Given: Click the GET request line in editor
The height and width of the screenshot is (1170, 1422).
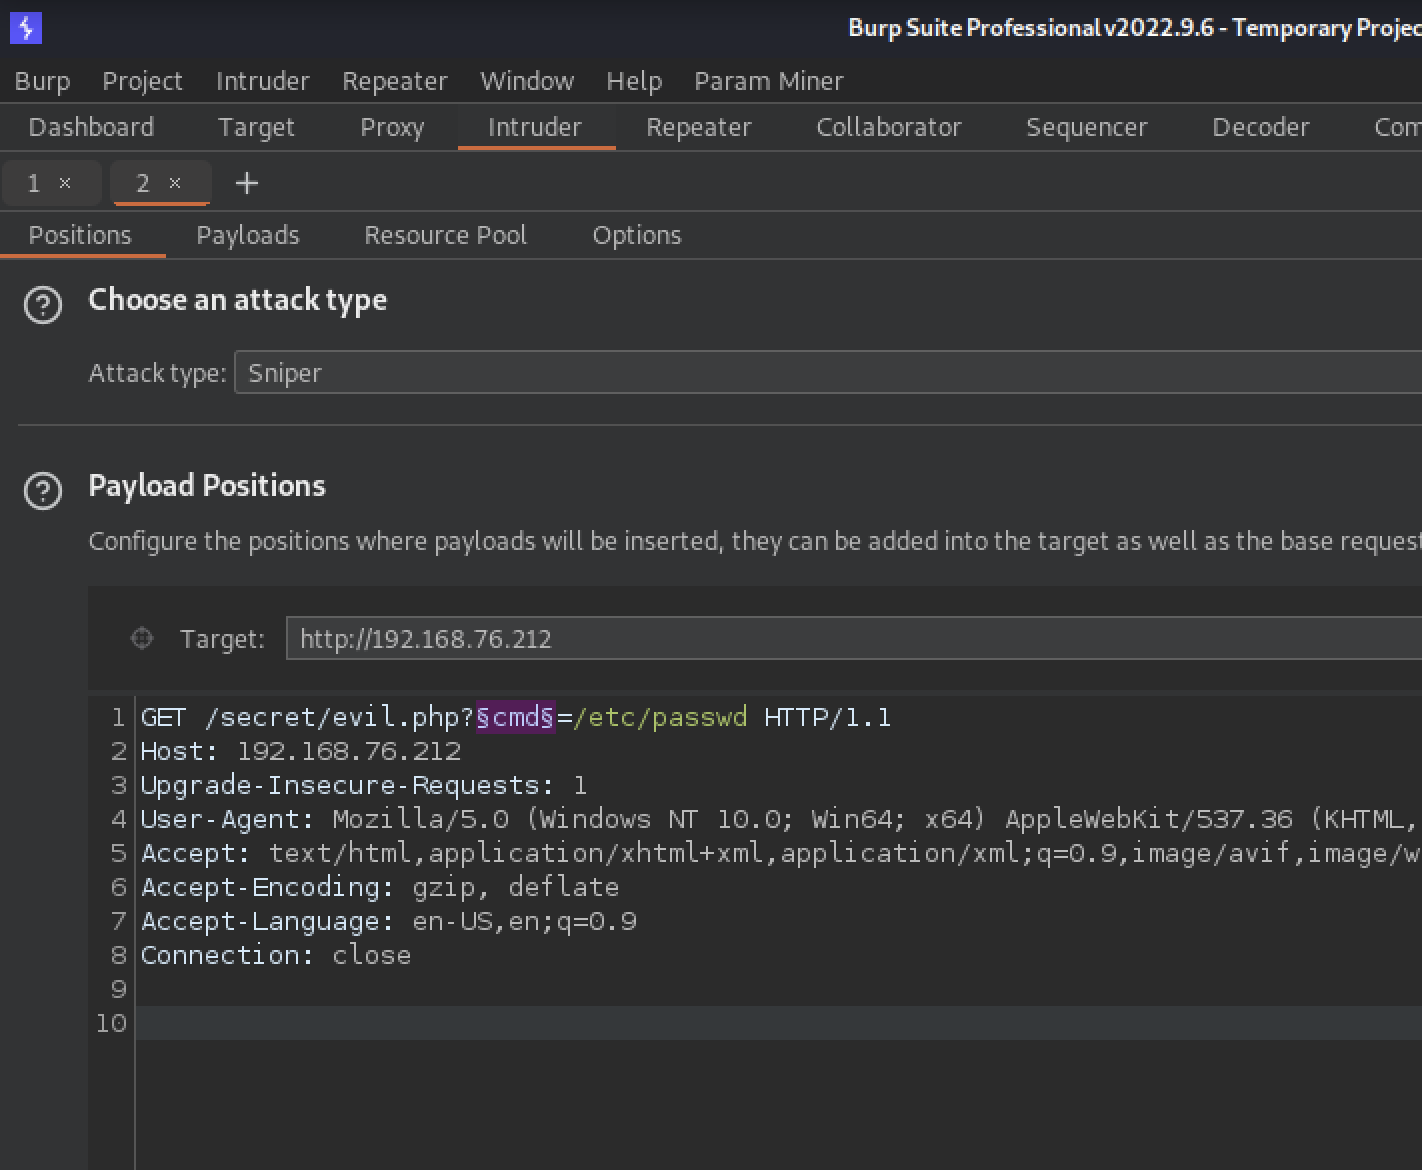Looking at the screenshot, I should click(516, 718).
